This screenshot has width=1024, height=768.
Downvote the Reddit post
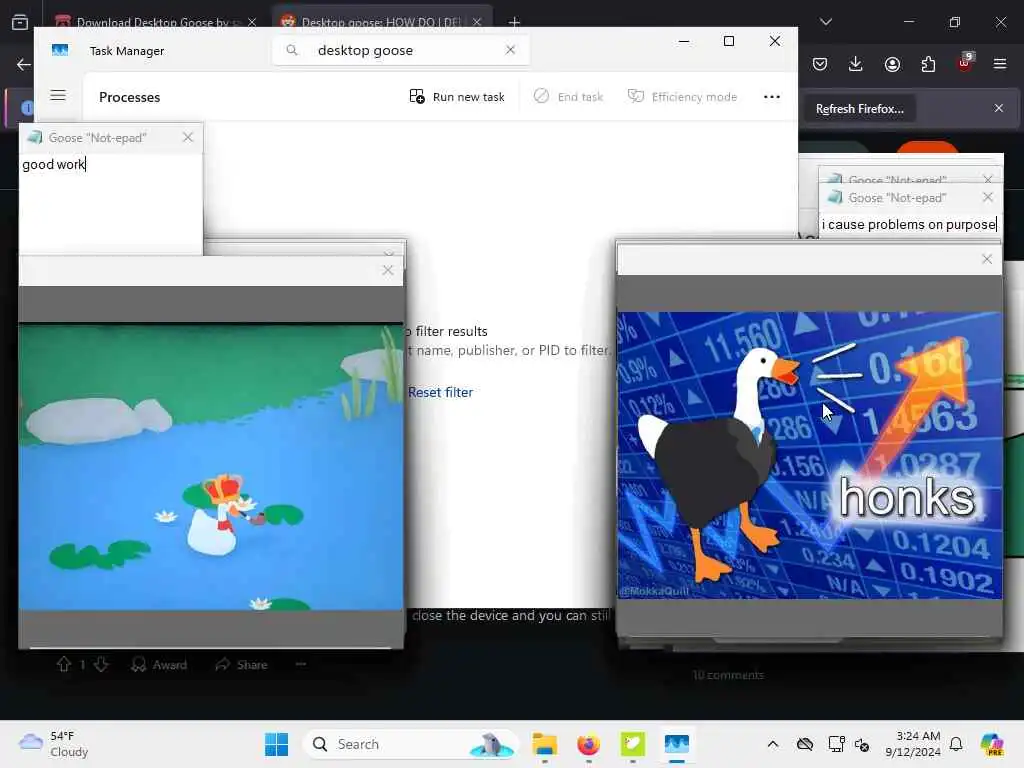click(101, 664)
